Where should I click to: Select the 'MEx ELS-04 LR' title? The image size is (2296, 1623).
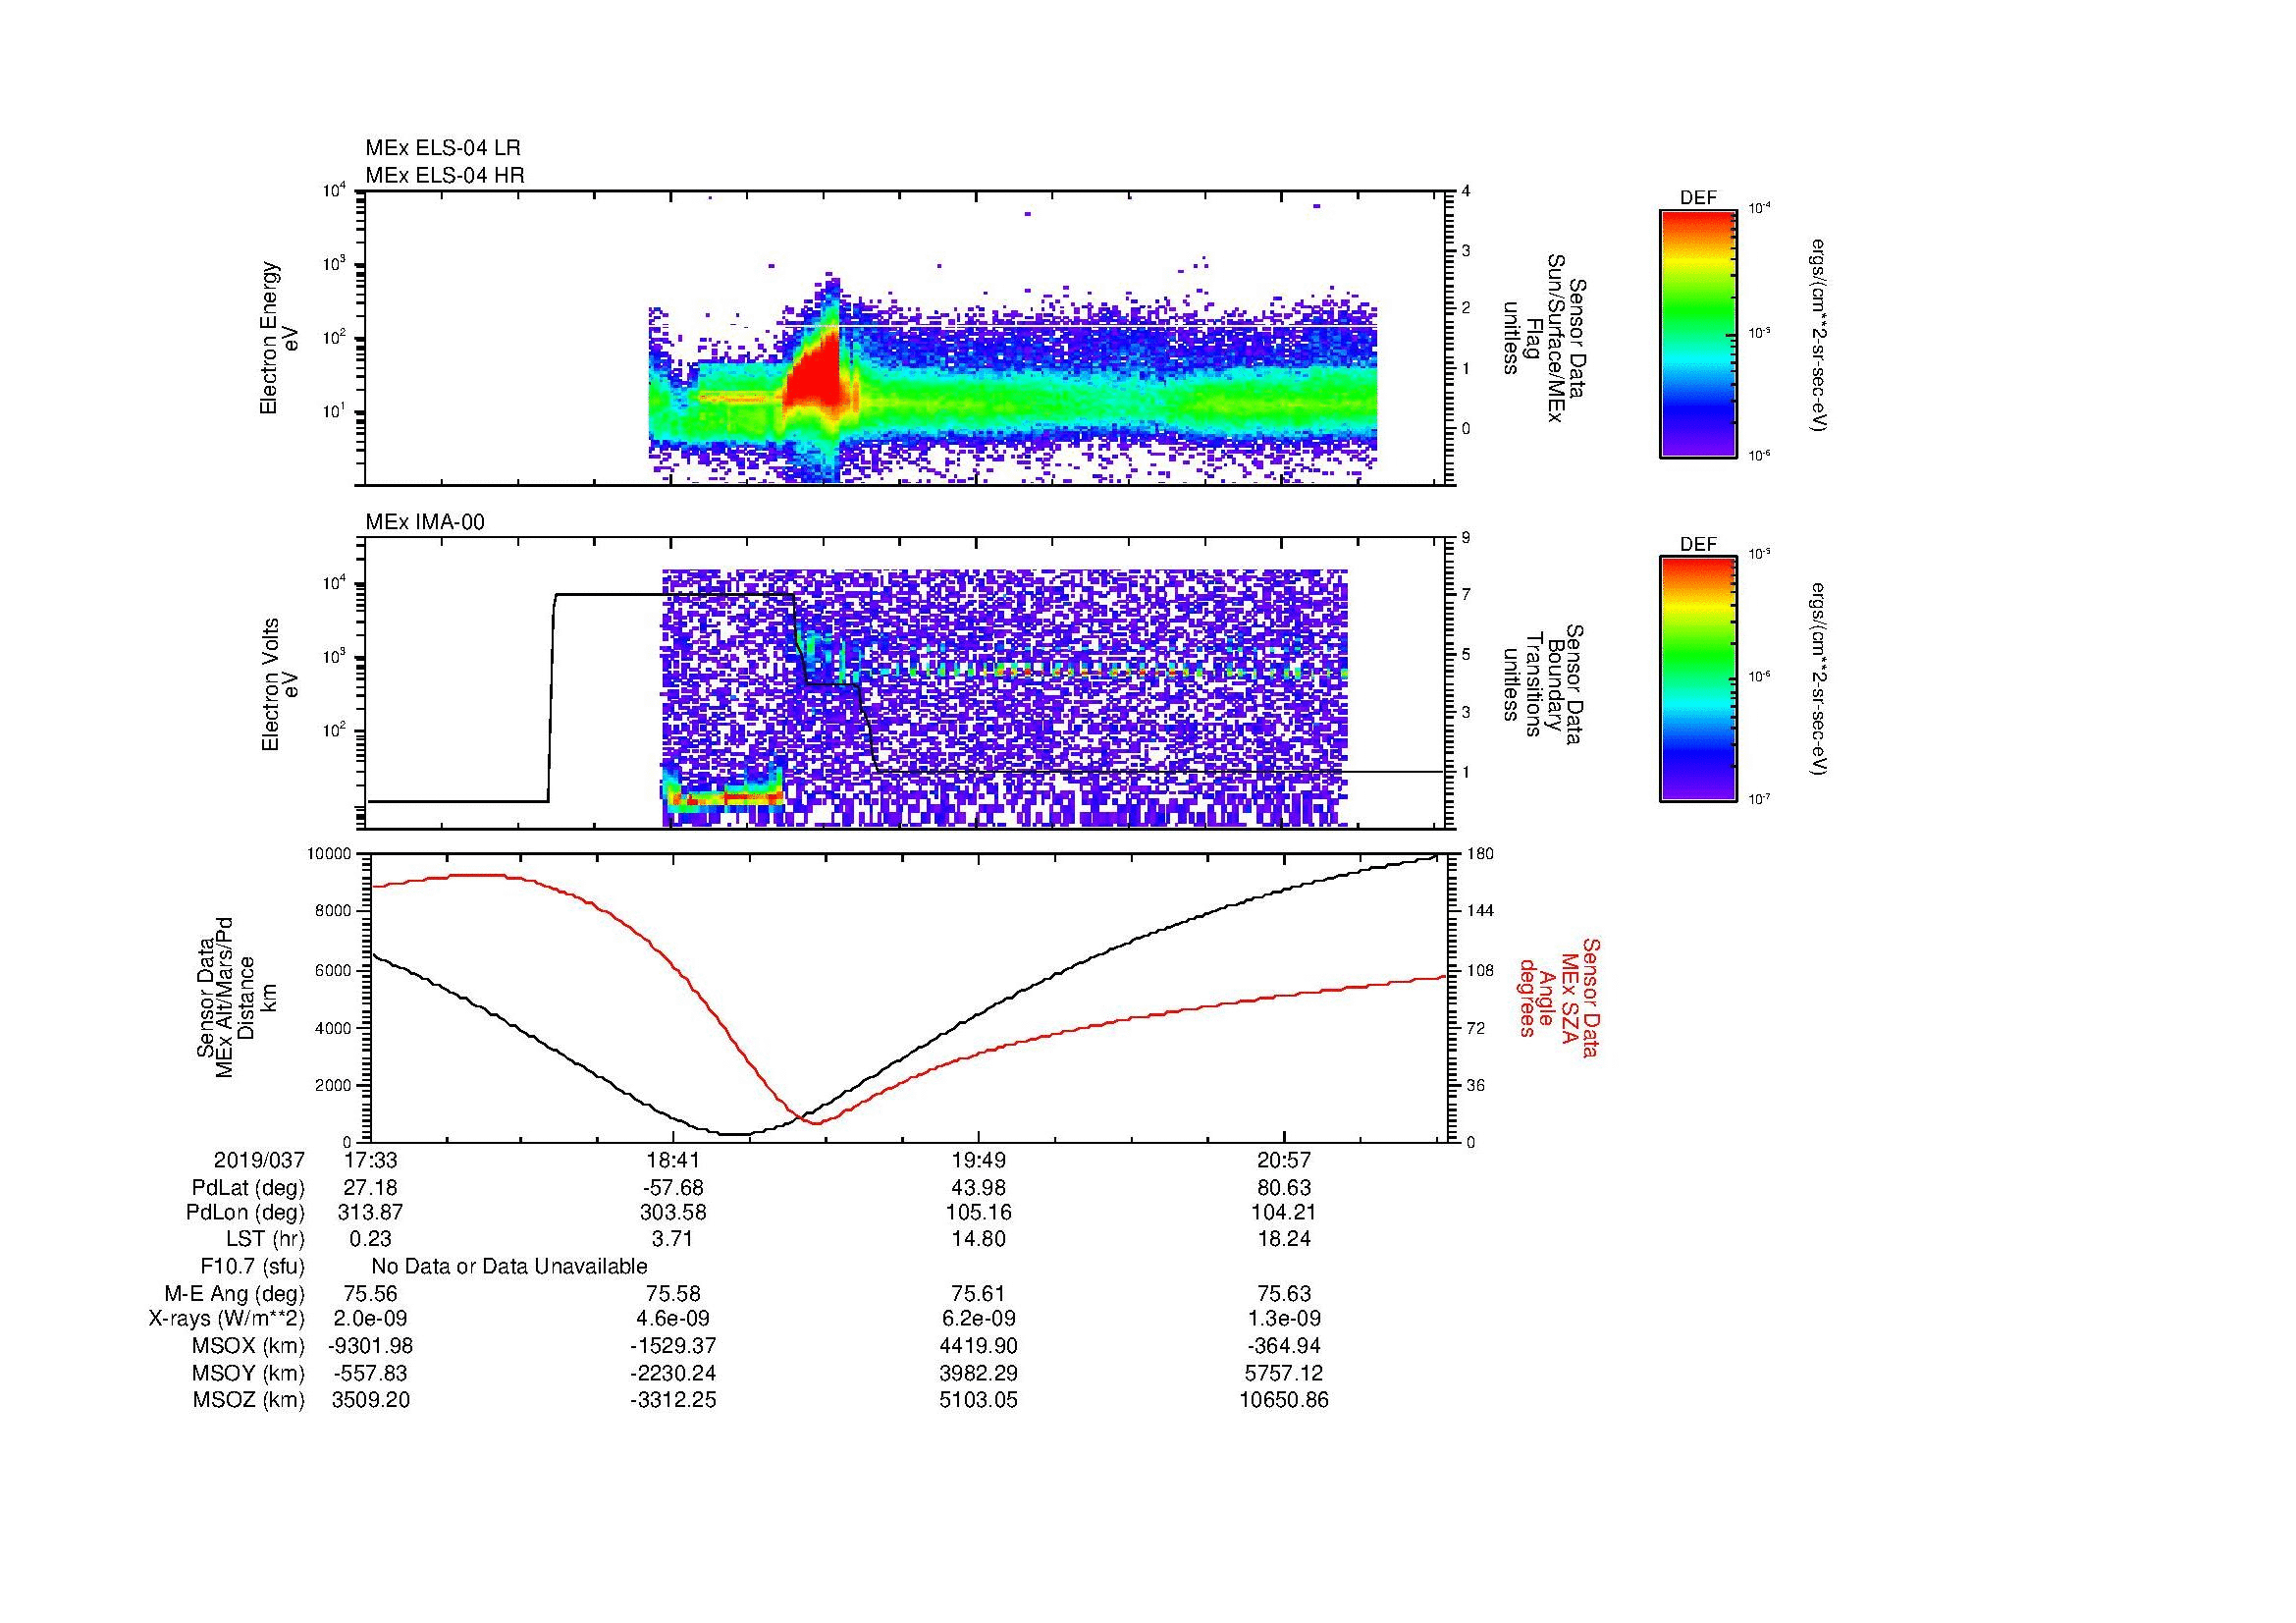[x=443, y=148]
